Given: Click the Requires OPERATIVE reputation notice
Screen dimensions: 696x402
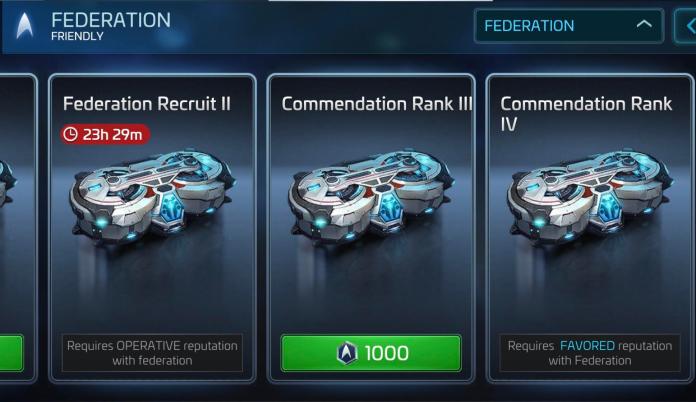Looking at the screenshot, I should (152, 353).
